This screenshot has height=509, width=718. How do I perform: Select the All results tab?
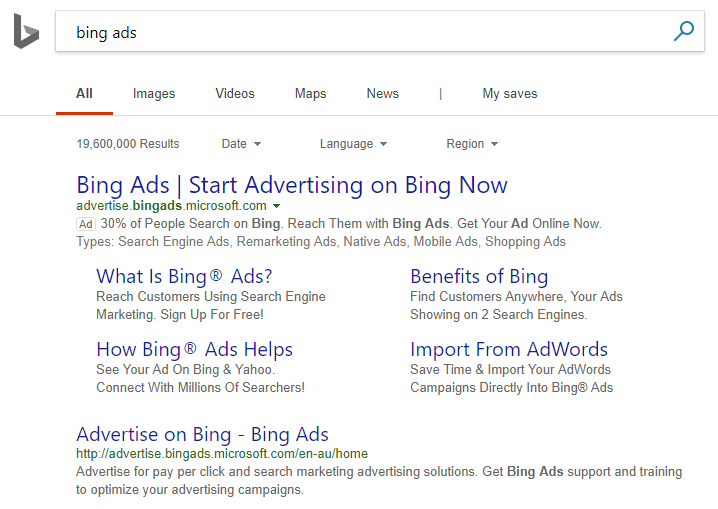coord(84,94)
